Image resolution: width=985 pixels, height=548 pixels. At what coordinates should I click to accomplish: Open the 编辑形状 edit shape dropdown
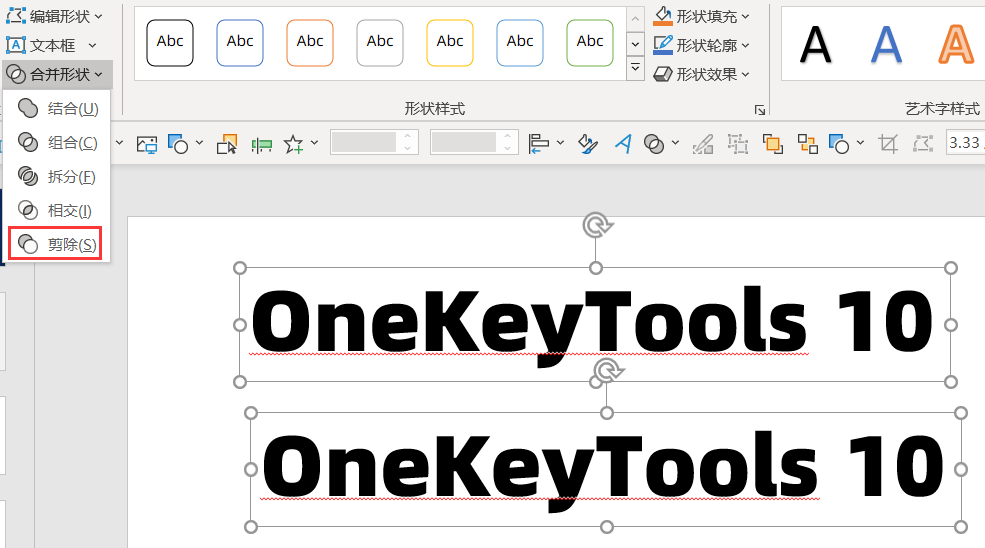55,16
